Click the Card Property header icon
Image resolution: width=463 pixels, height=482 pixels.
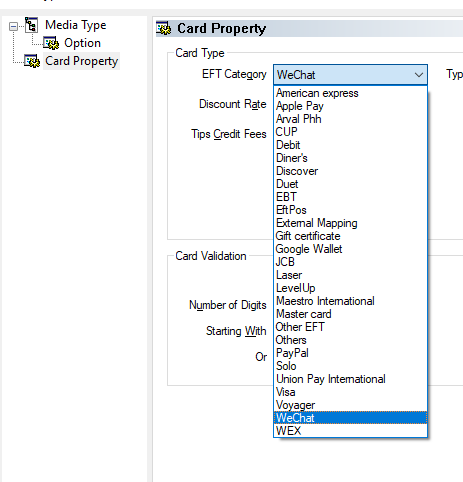[x=164, y=28]
